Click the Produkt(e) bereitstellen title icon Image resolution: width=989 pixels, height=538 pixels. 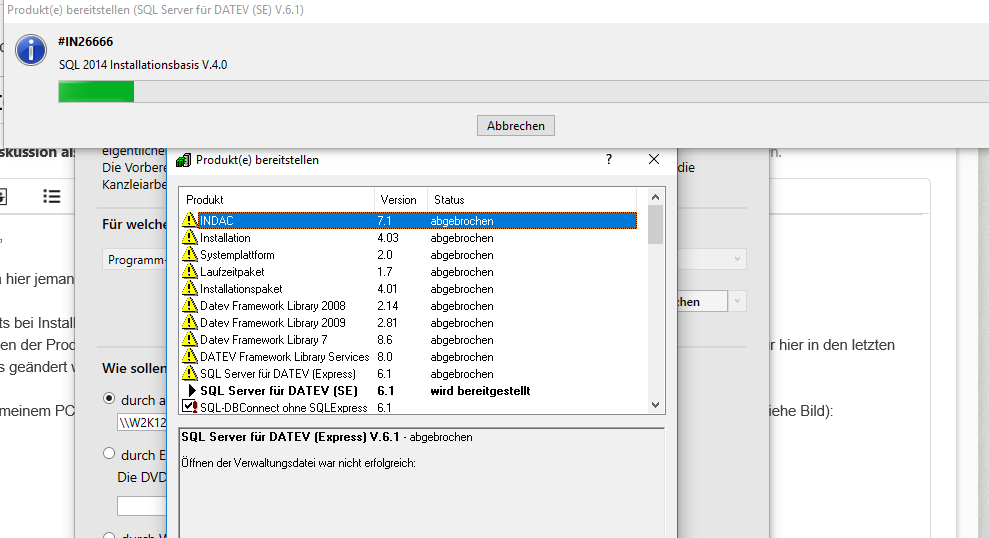pos(183,160)
